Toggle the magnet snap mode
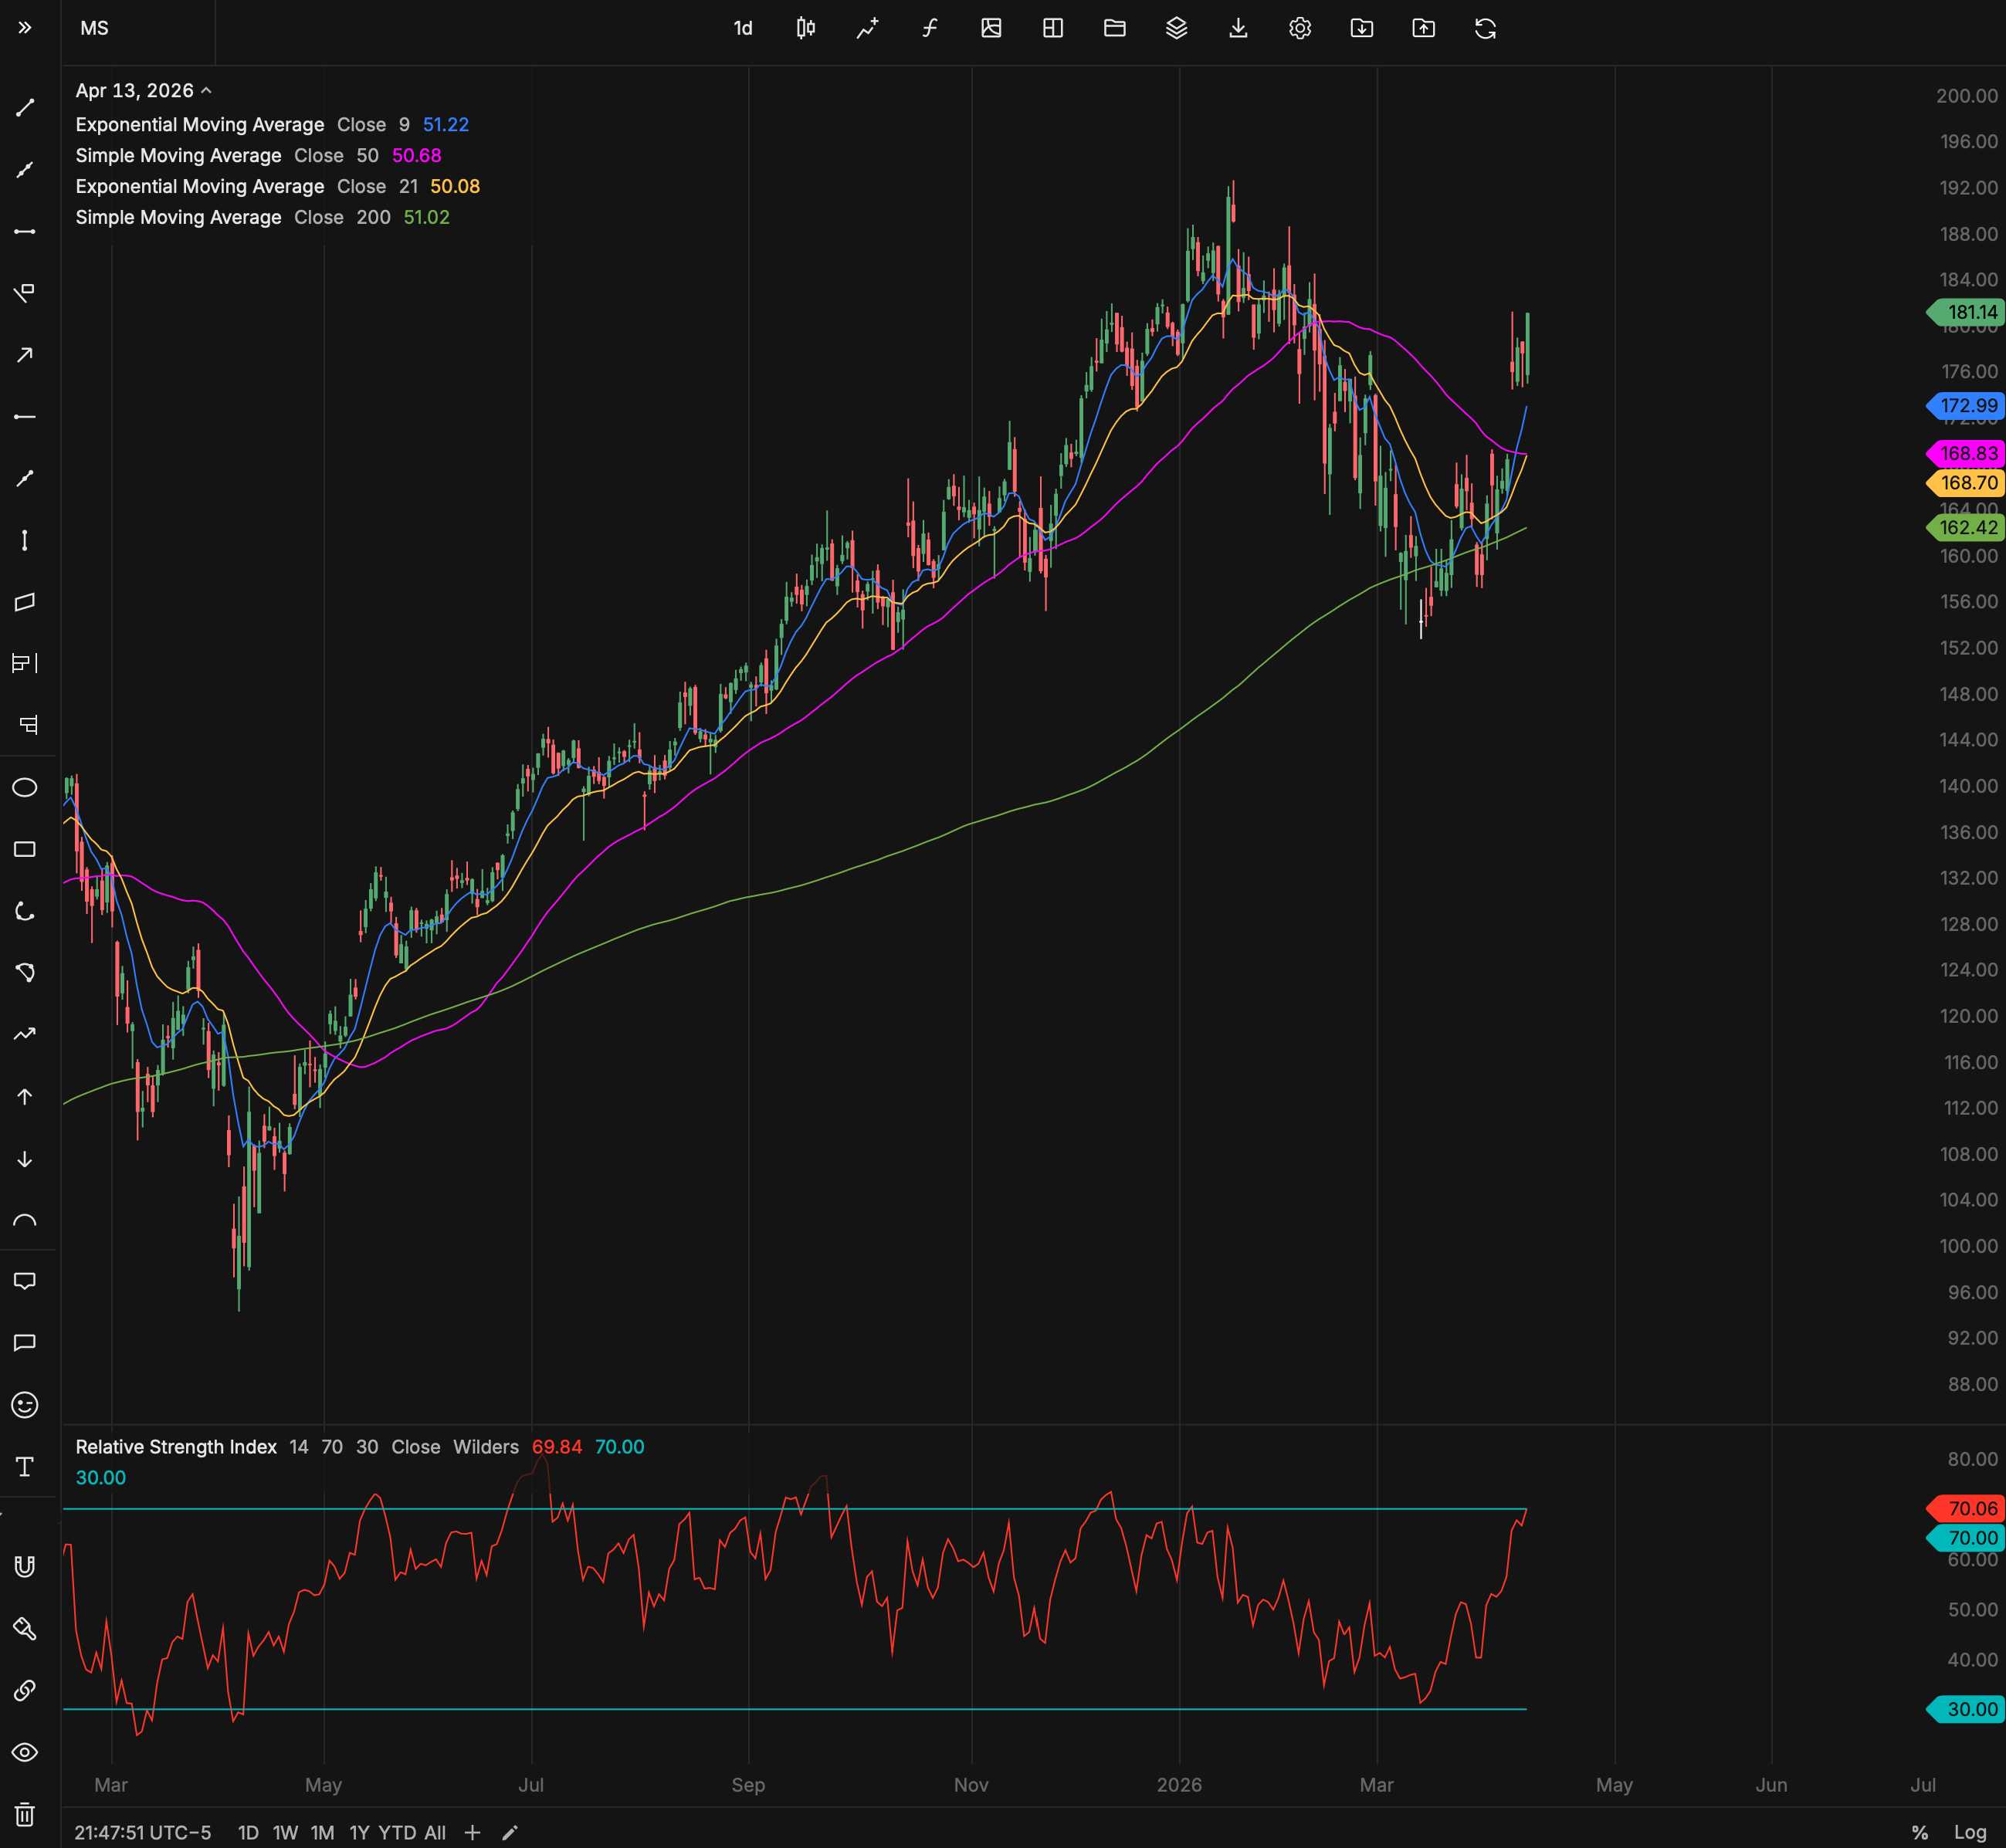This screenshot has width=2006, height=1848. [x=25, y=1567]
